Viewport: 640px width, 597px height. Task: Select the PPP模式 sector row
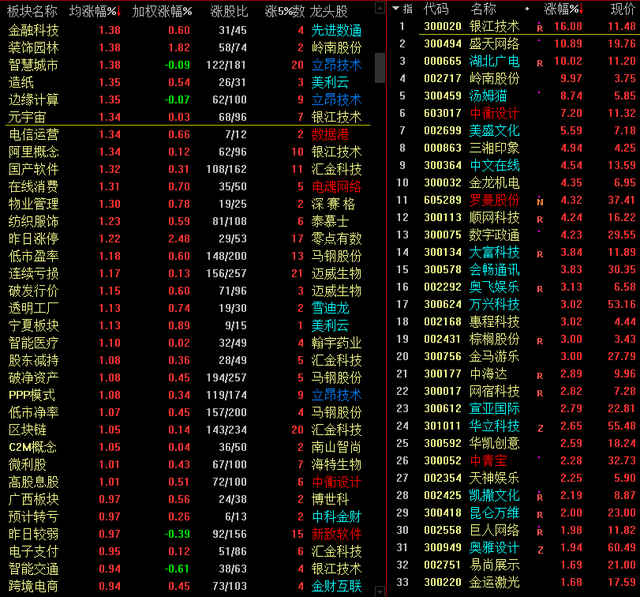188,395
